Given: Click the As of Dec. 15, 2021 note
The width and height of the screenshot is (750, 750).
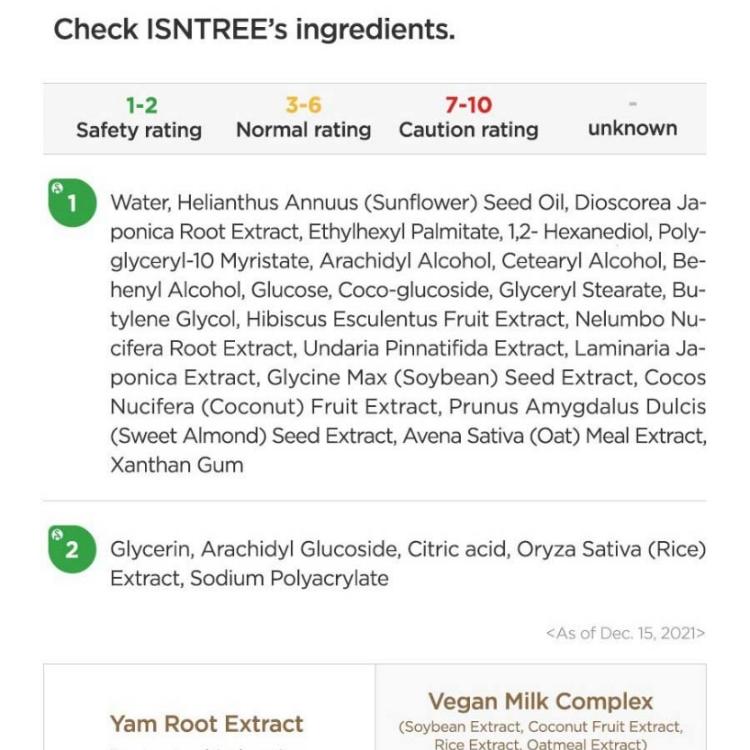Looking at the screenshot, I should pos(626,633).
